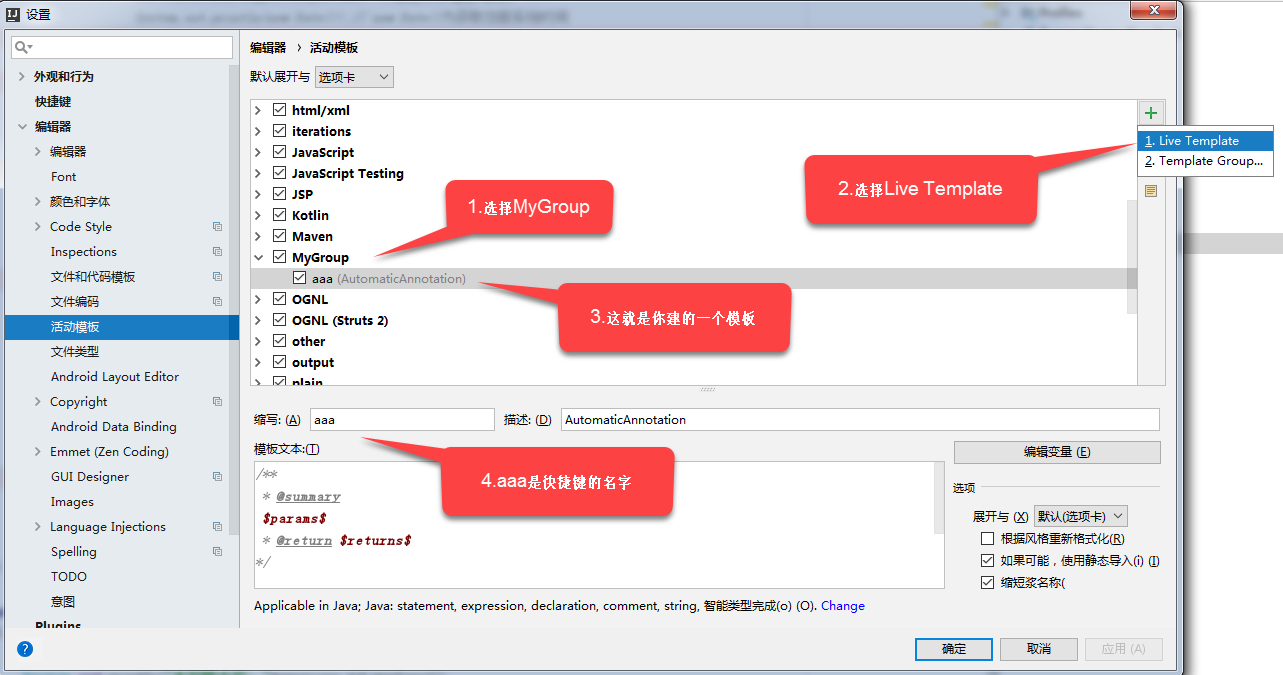
Task: Click the 取消 button
Action: (x=1039, y=649)
